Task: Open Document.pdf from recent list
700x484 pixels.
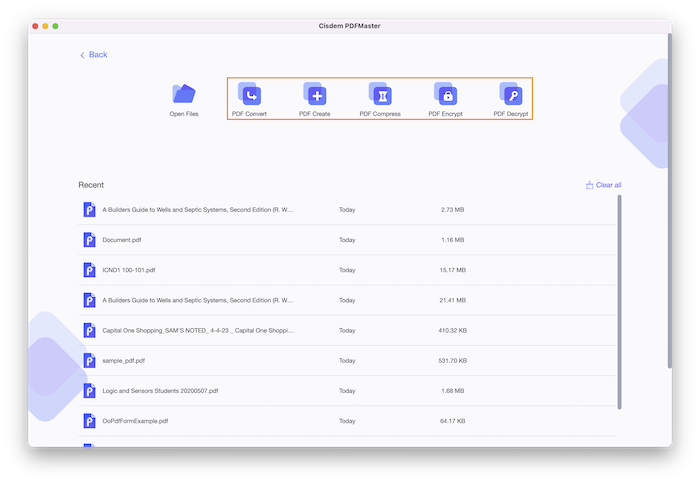Action: click(x=121, y=240)
